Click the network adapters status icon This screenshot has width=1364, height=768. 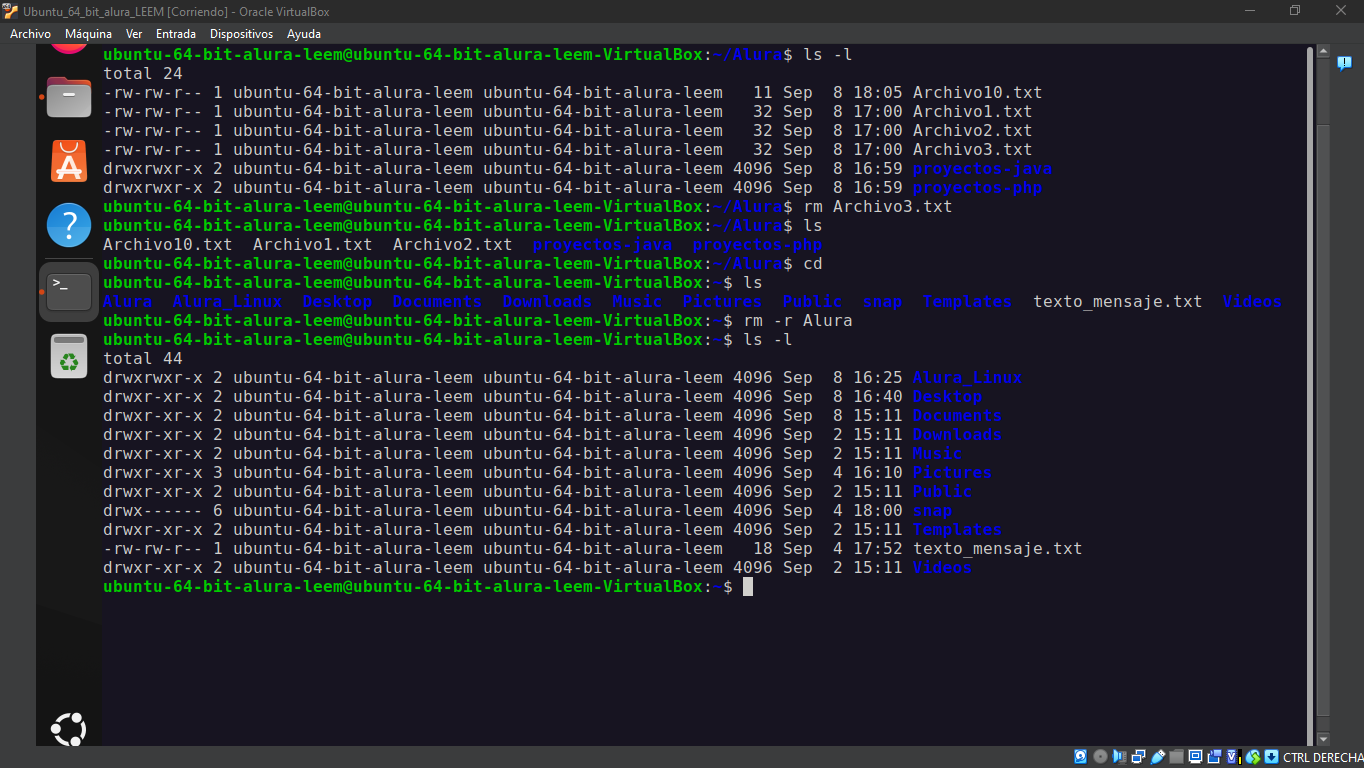coord(1138,757)
